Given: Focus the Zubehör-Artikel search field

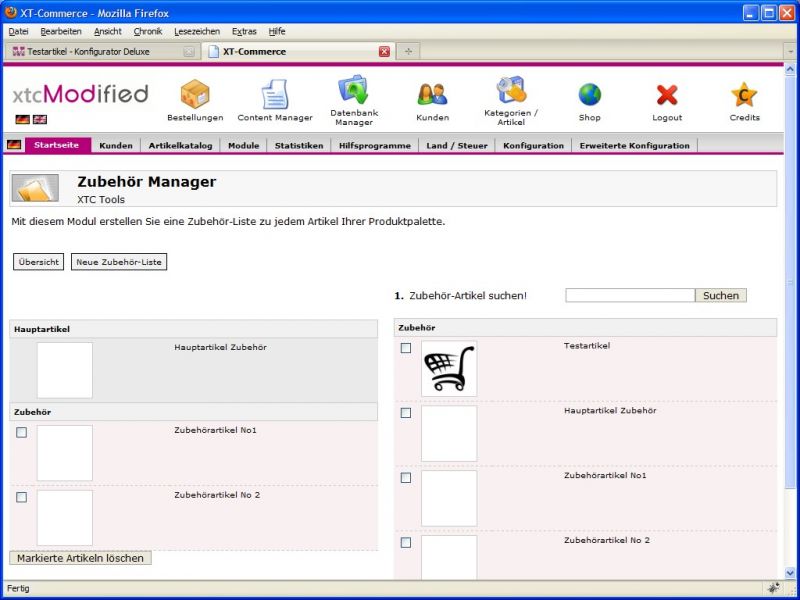Looking at the screenshot, I should click(x=630, y=295).
